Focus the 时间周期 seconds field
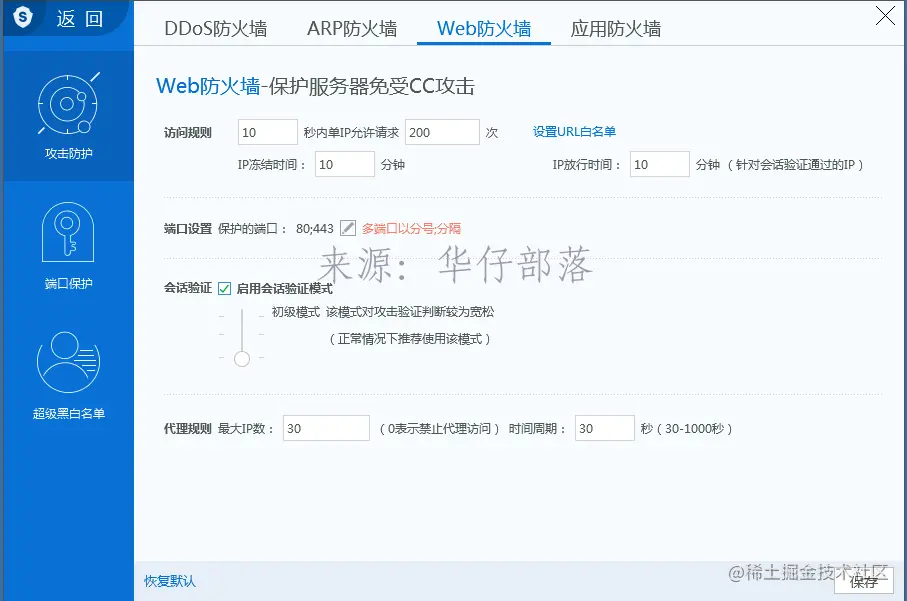Image resolution: width=907 pixels, height=601 pixels. [604, 428]
